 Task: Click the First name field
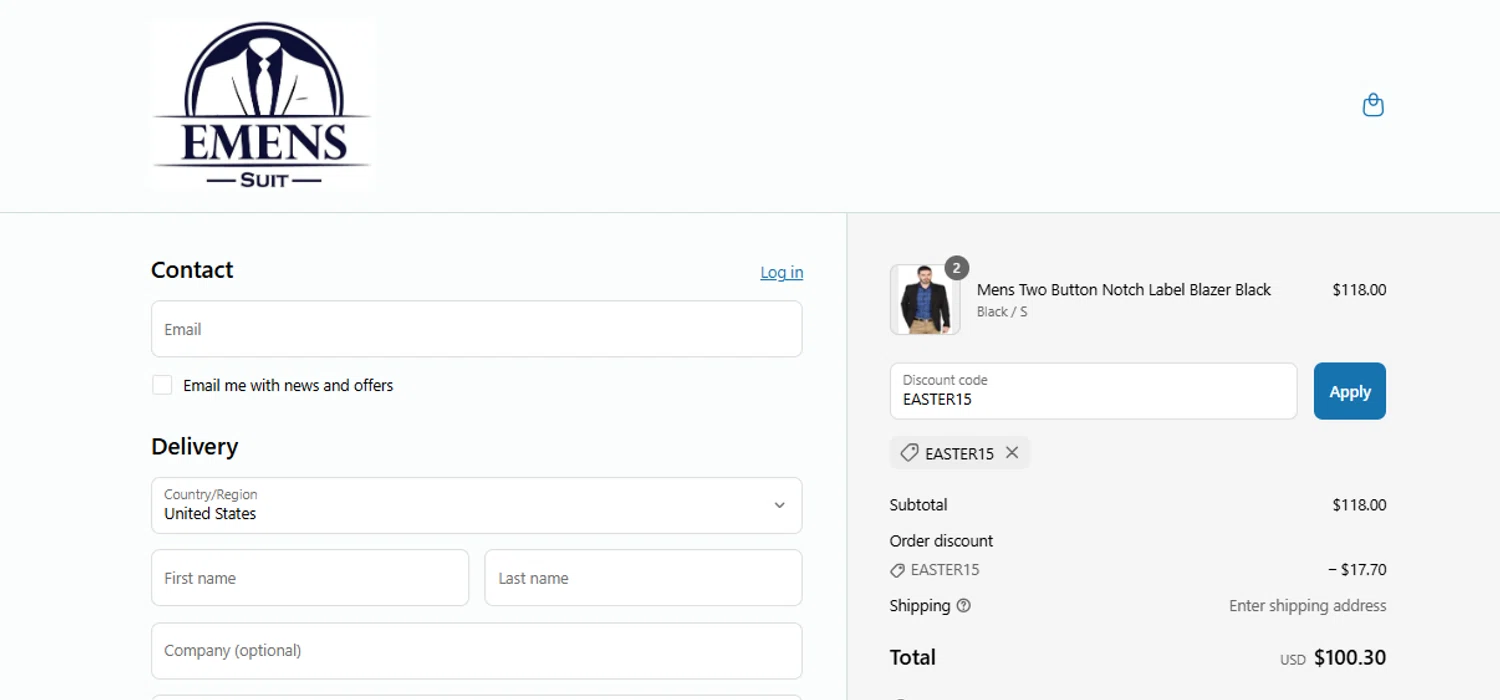click(310, 577)
